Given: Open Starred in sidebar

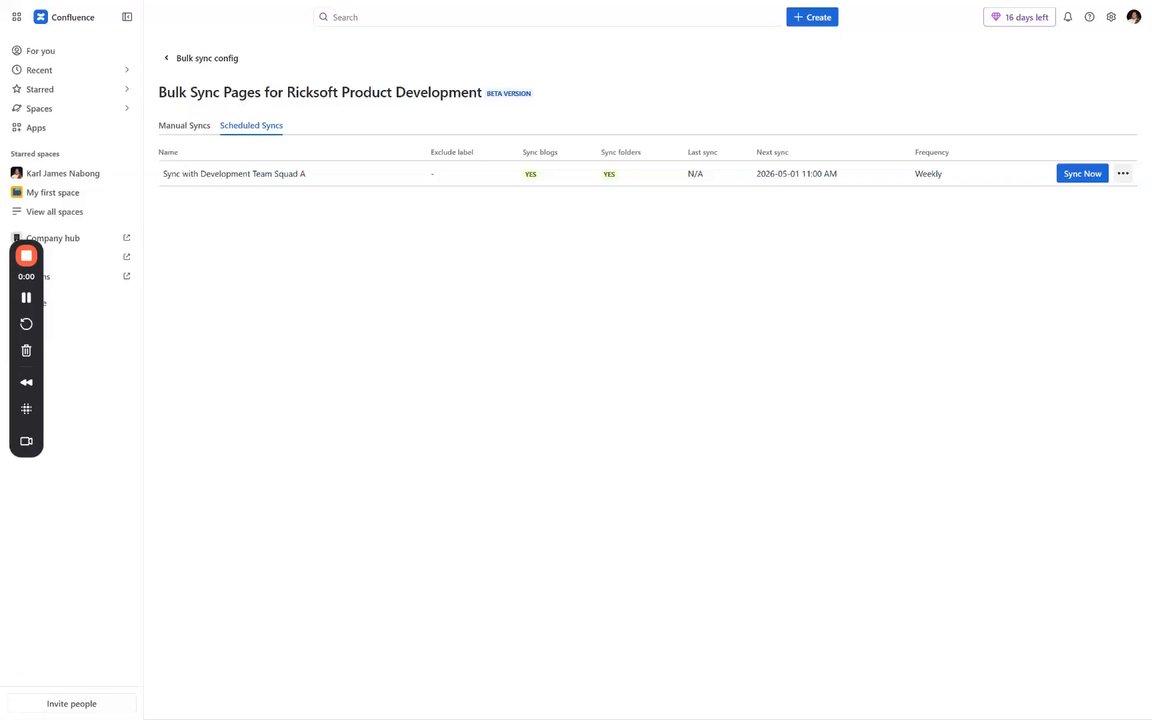Looking at the screenshot, I should point(40,89).
